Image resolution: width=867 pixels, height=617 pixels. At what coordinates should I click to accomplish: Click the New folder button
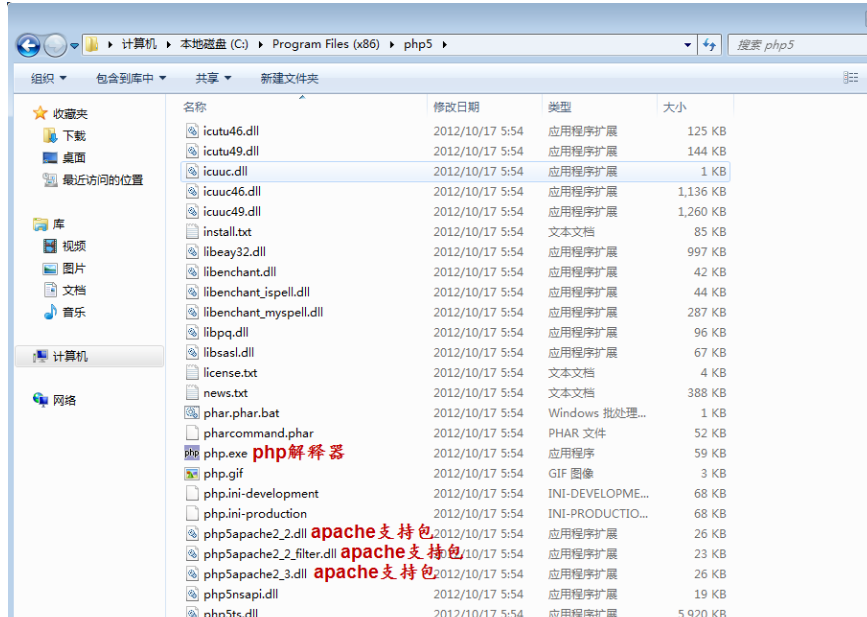[x=289, y=78]
